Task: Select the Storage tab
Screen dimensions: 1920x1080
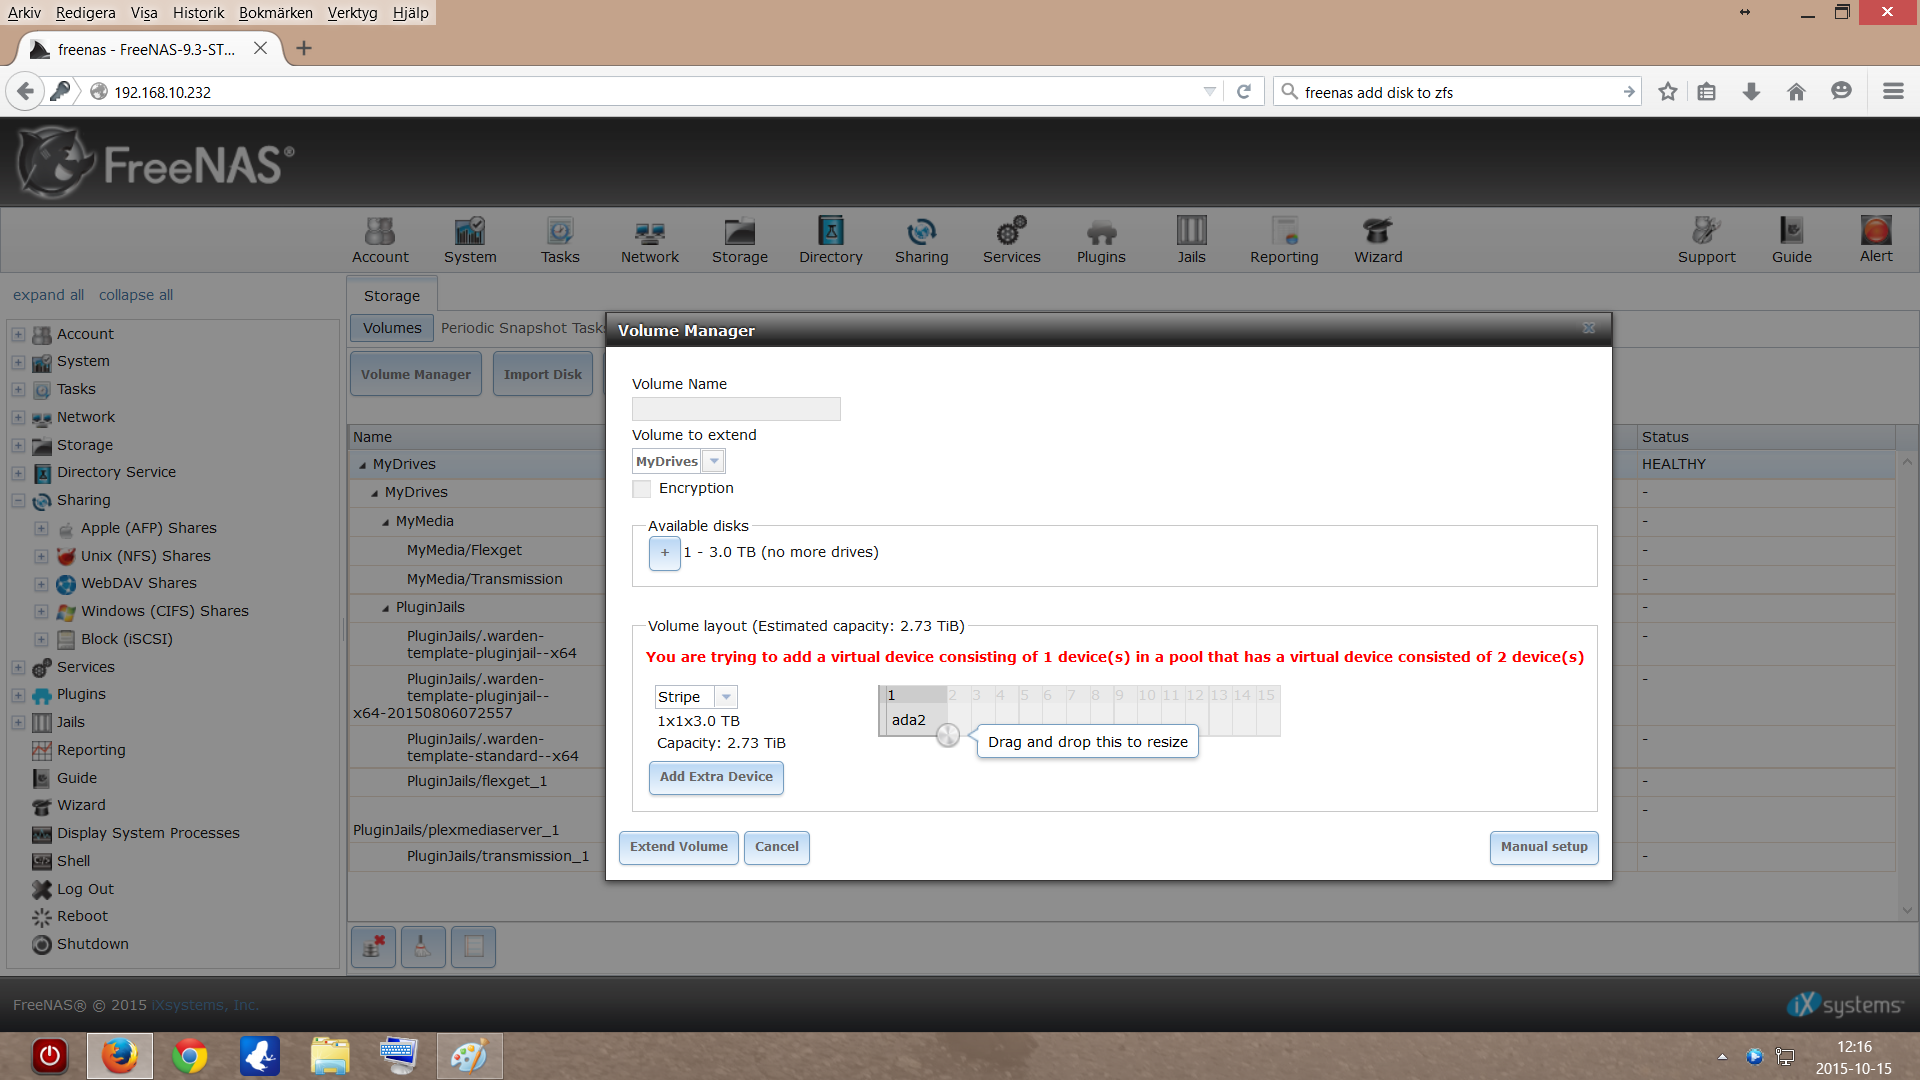Action: pyautogui.click(x=392, y=296)
